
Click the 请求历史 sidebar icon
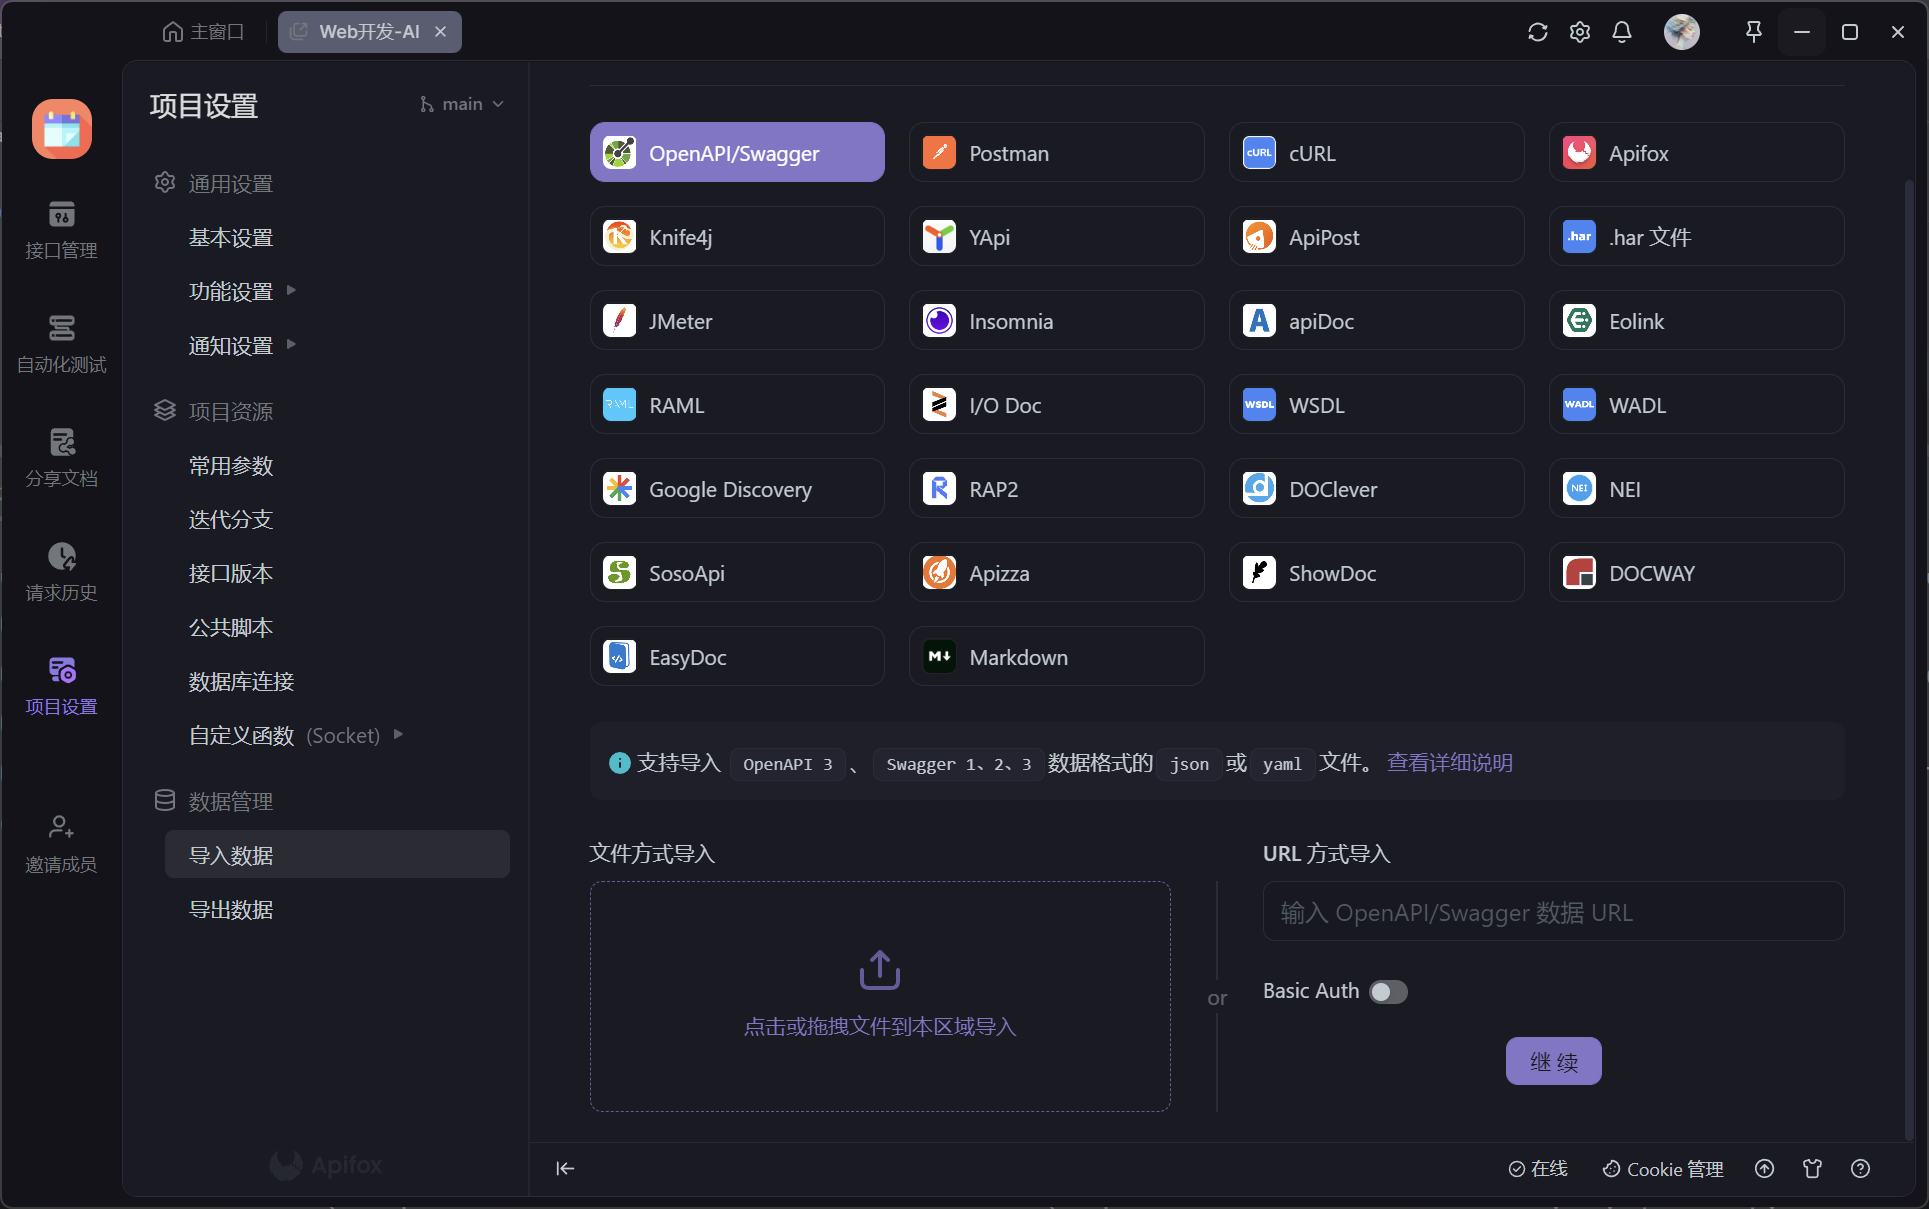tap(61, 571)
